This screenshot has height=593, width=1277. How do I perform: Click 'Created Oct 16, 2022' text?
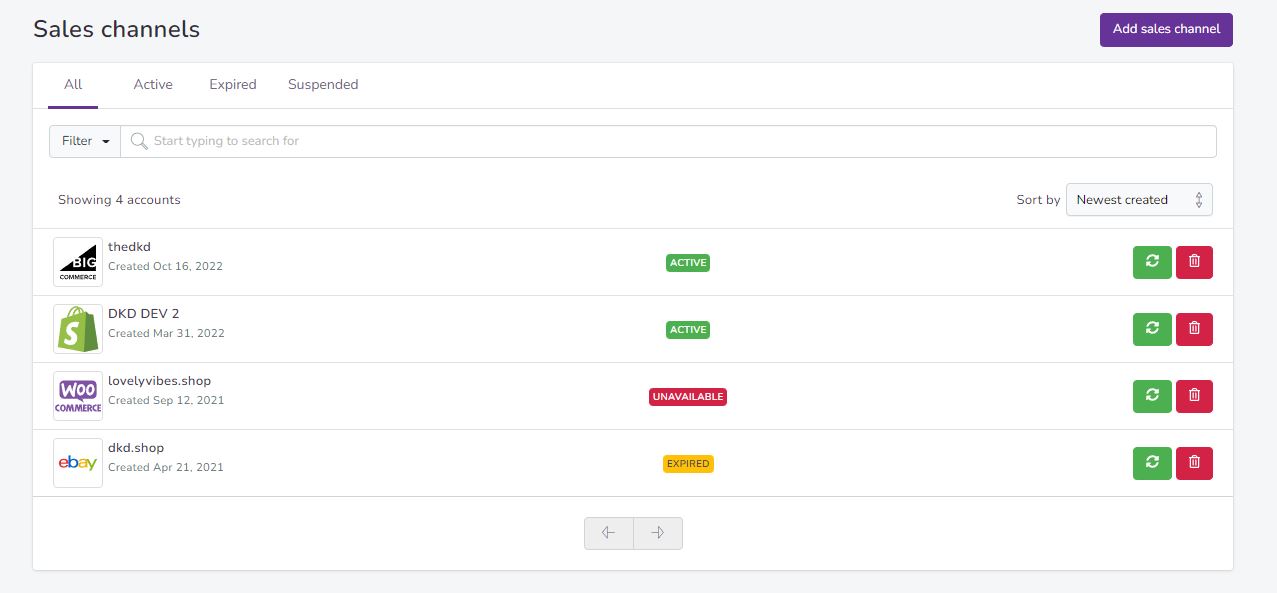pos(165,267)
